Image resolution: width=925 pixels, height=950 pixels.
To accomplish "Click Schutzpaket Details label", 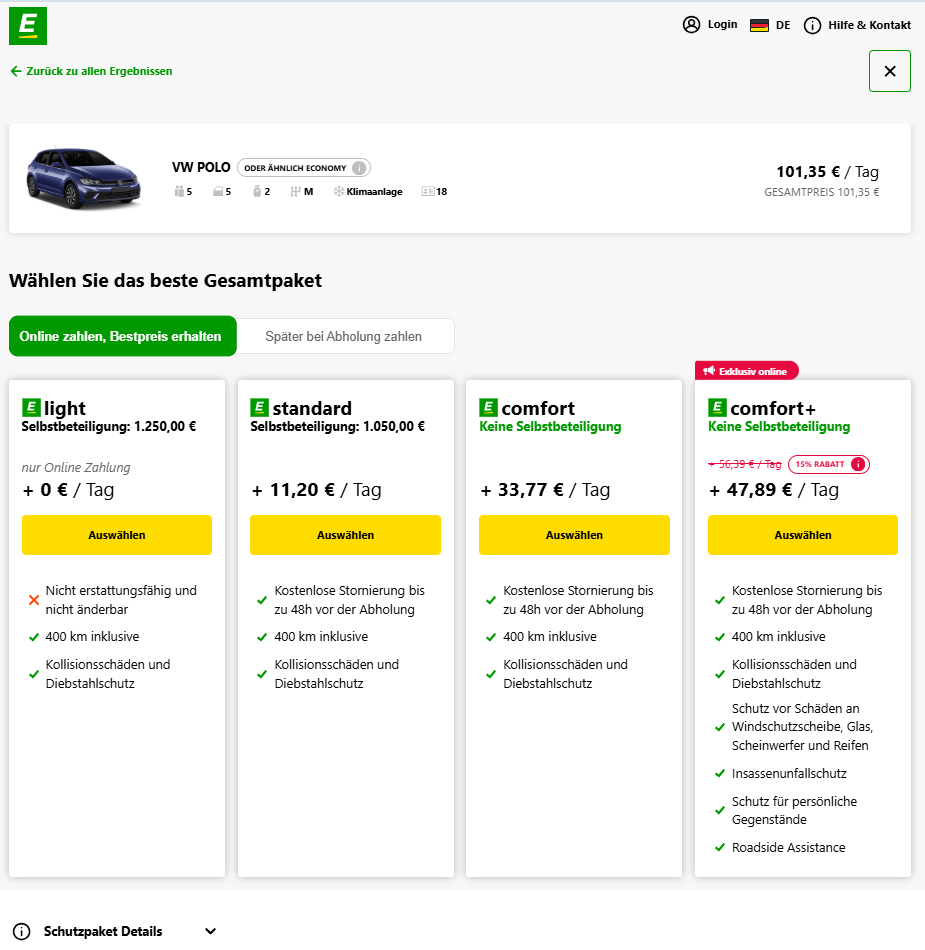I will coord(103,931).
